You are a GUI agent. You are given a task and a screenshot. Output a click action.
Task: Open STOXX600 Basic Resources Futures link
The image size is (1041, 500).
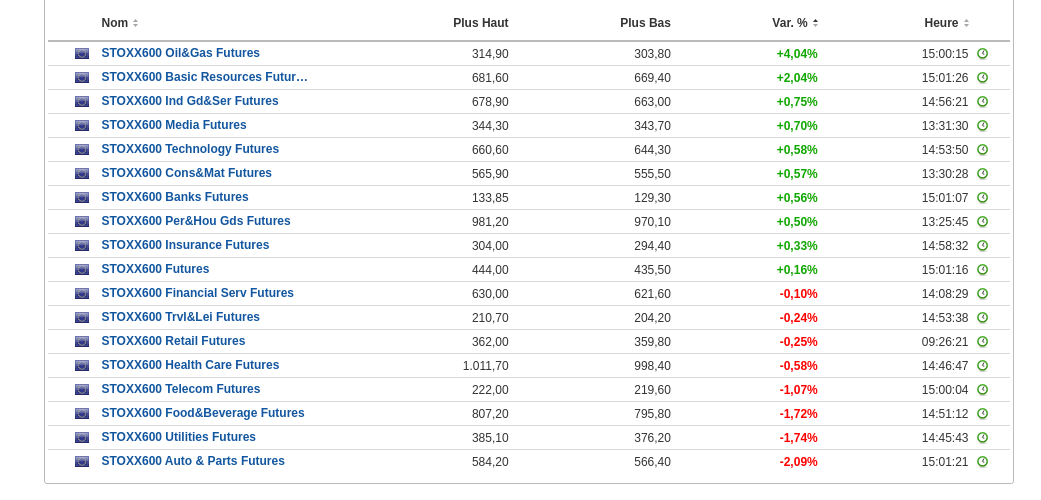tap(204, 77)
